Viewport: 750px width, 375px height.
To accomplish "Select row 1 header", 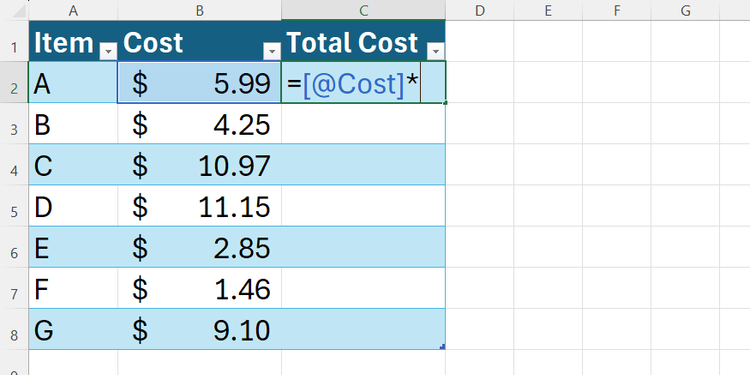I will click(x=14, y=41).
